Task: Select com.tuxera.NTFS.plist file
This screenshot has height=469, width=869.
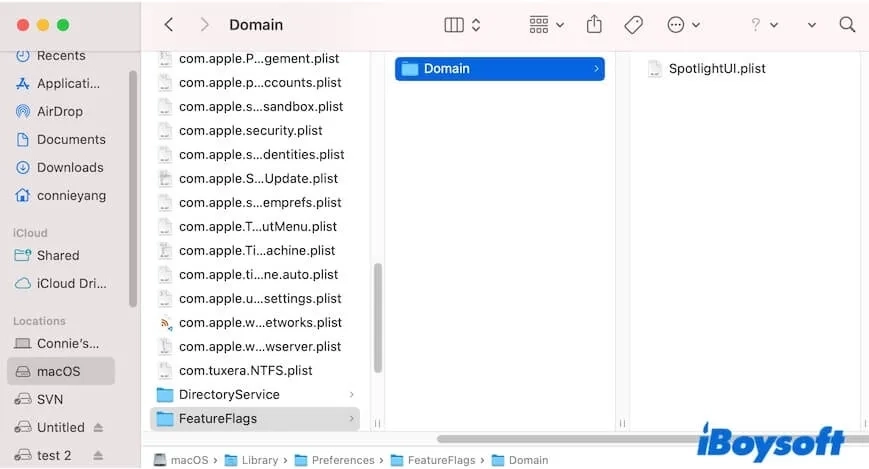Action: (x=245, y=371)
